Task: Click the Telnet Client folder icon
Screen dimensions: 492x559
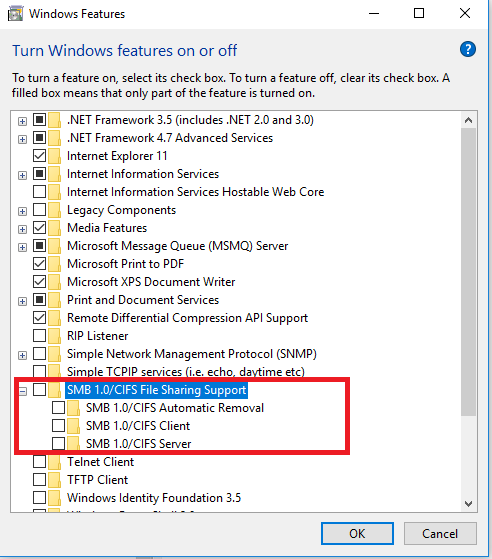Action: tap(55, 462)
